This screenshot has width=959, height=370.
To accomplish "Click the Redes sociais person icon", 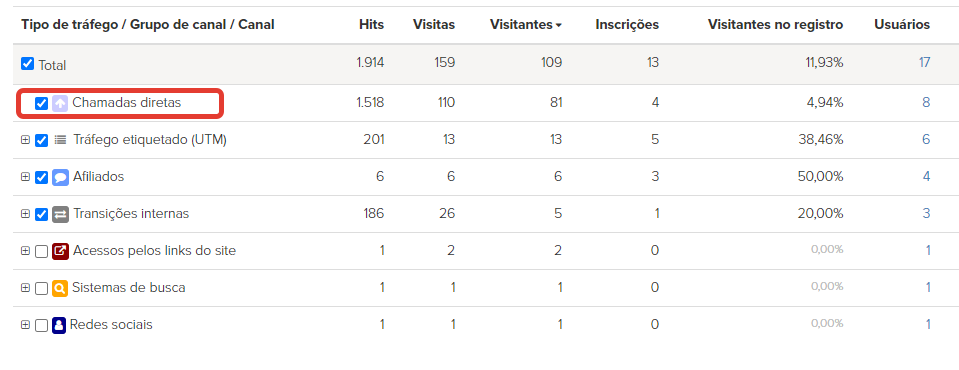I will point(59,325).
